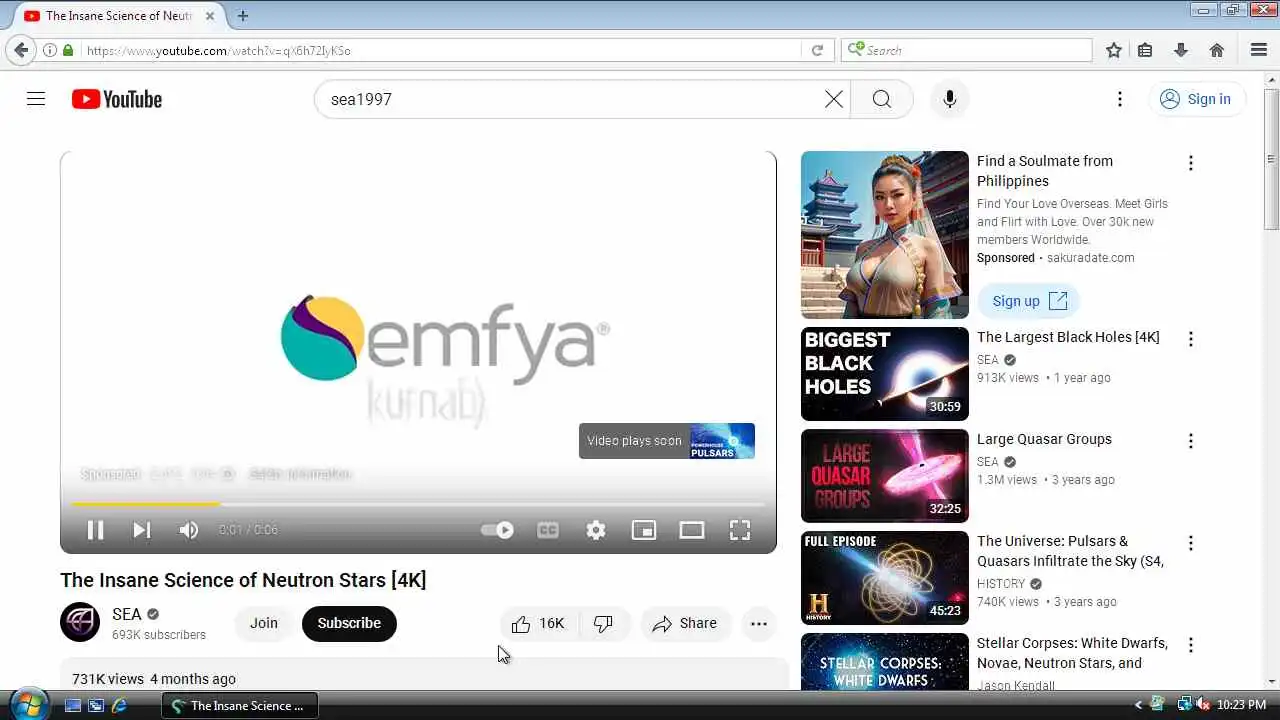
Task: Go to browser home page
Action: tap(1217, 50)
